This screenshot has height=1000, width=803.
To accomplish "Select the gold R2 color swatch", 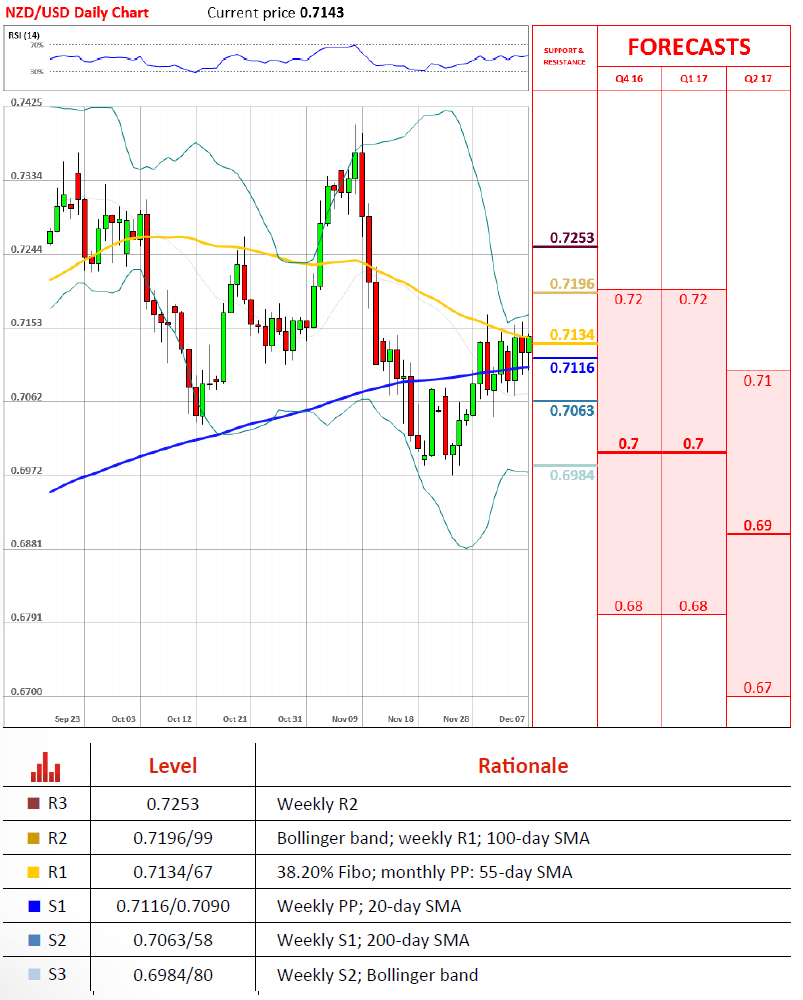I will coord(34,838).
